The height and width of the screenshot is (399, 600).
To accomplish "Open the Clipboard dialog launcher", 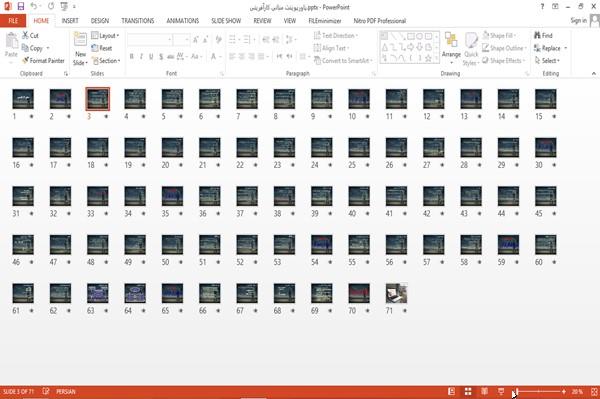I will coord(66,73).
